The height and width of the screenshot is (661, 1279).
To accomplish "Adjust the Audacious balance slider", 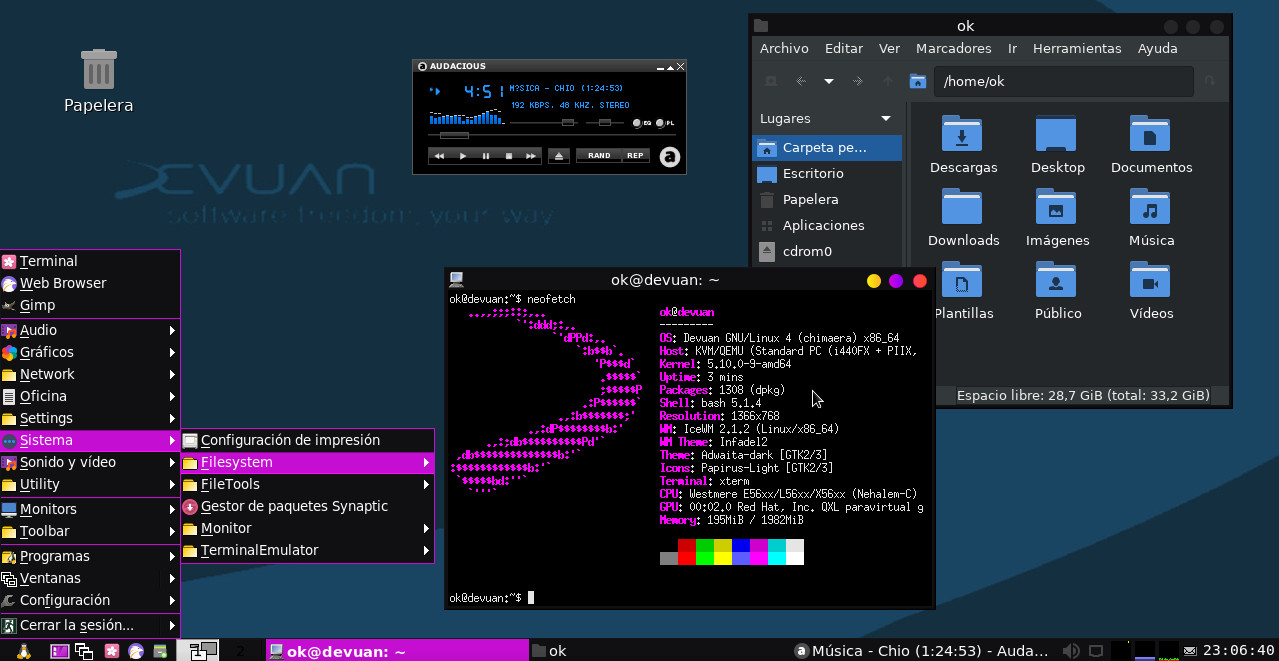I will (604, 123).
